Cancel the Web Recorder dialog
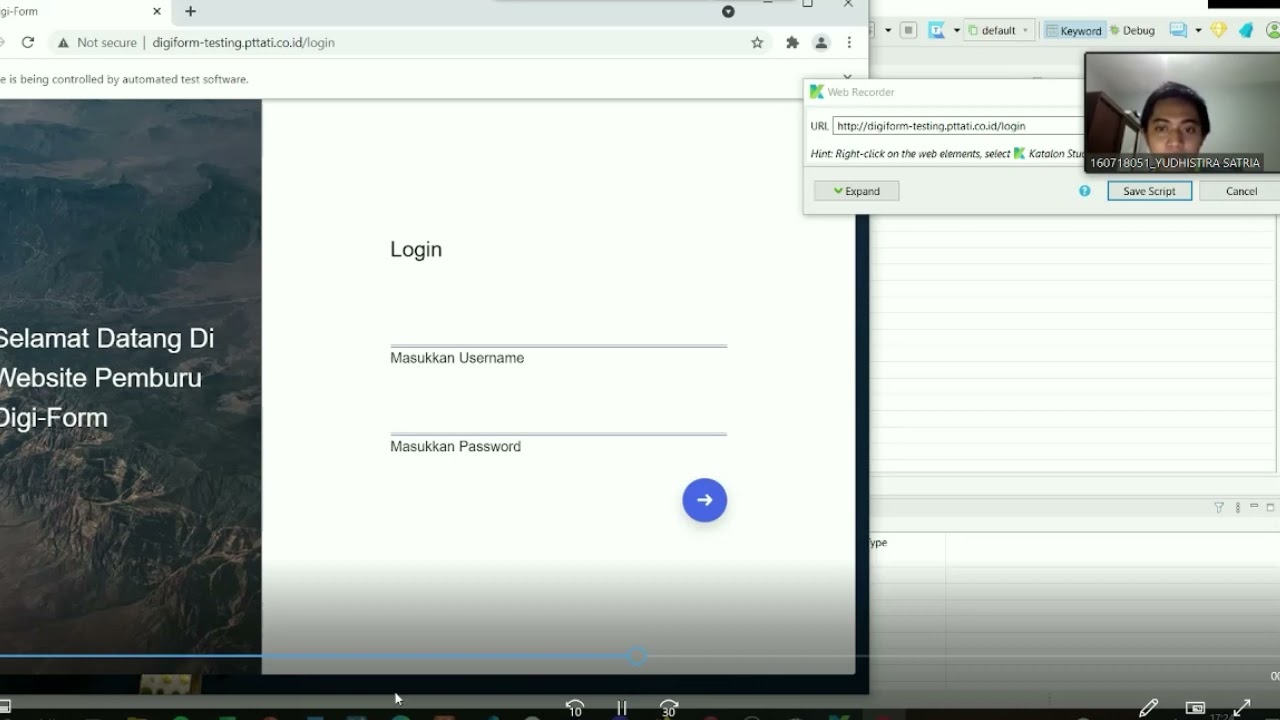This screenshot has height=720, width=1280. point(1241,191)
